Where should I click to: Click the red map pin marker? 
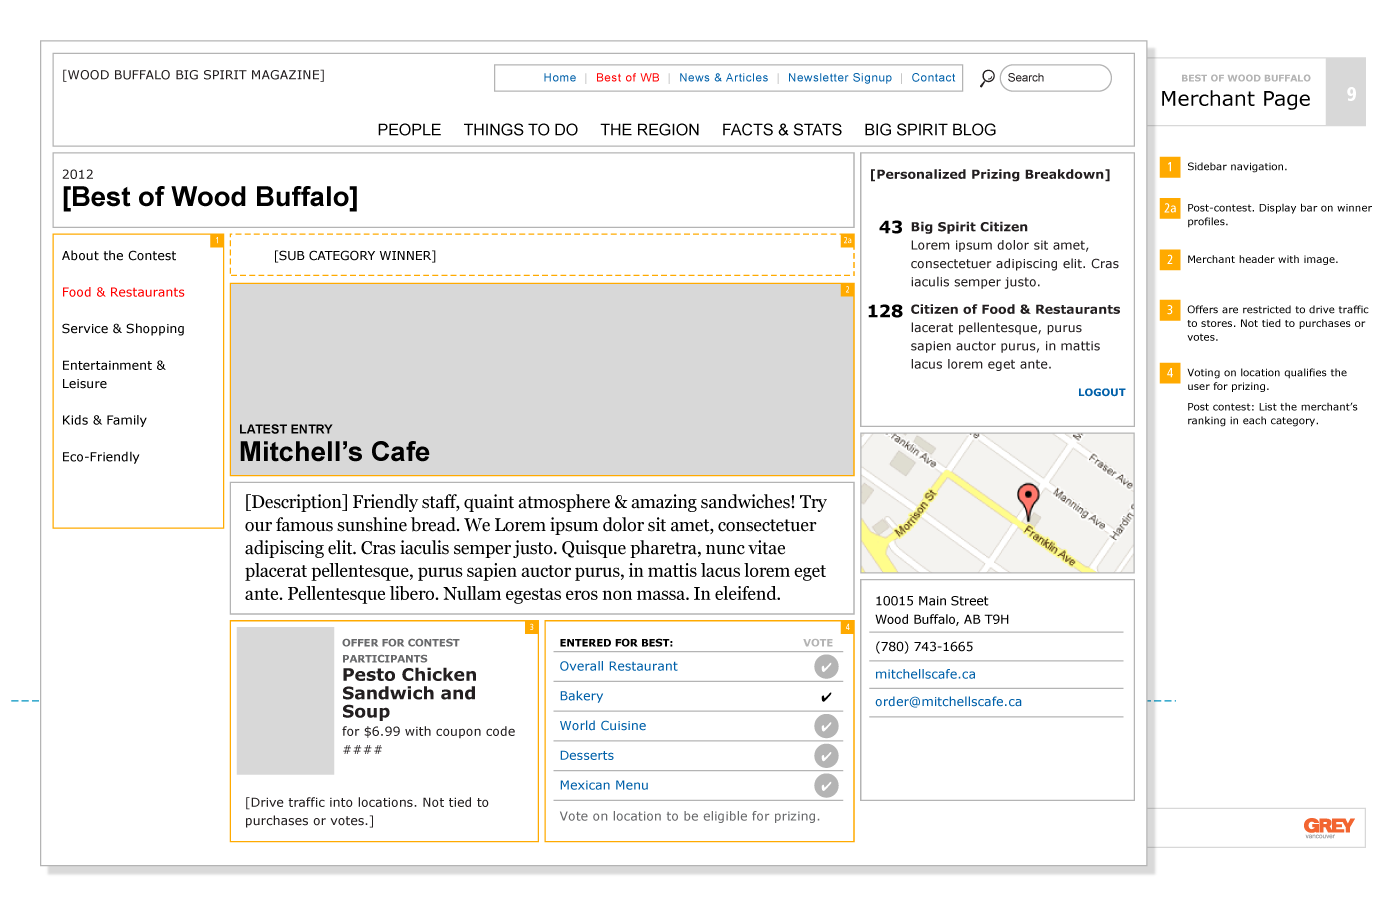[x=1028, y=500]
